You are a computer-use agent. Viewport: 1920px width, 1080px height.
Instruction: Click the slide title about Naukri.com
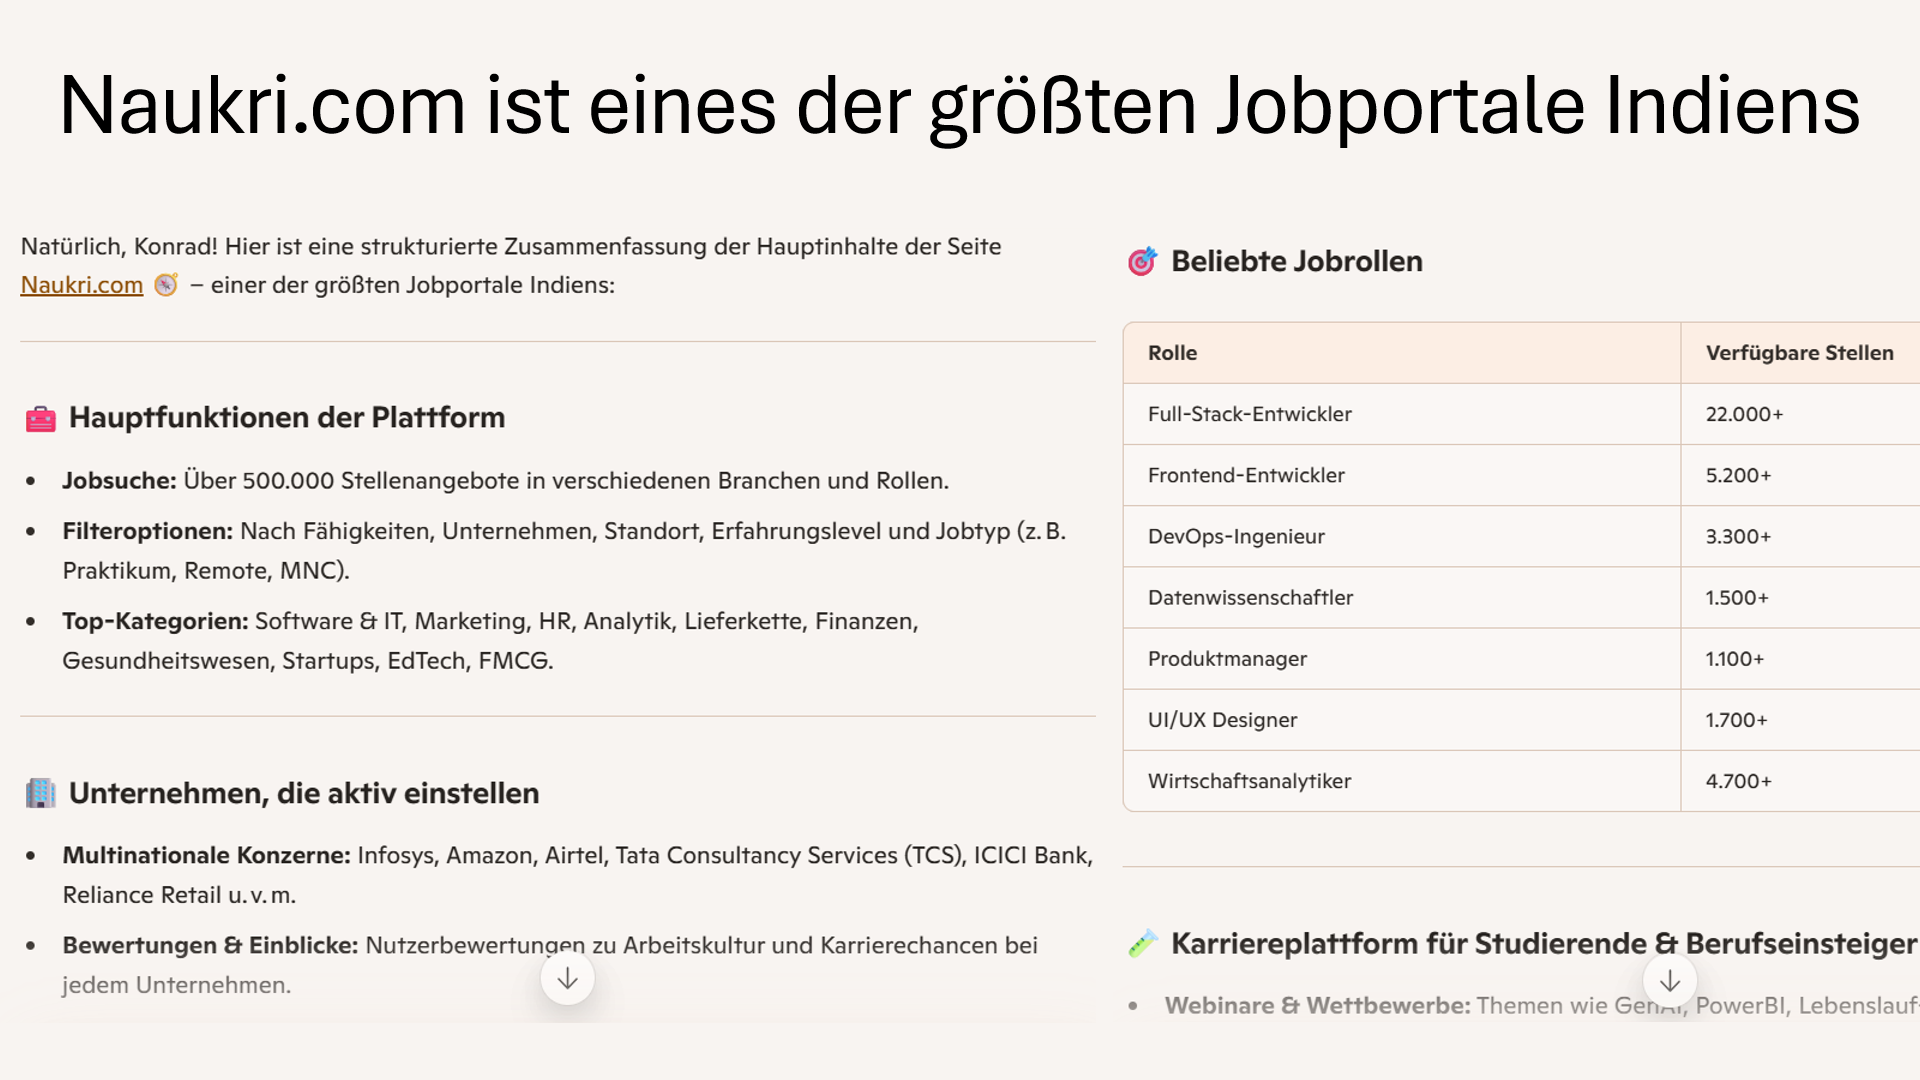pos(959,106)
